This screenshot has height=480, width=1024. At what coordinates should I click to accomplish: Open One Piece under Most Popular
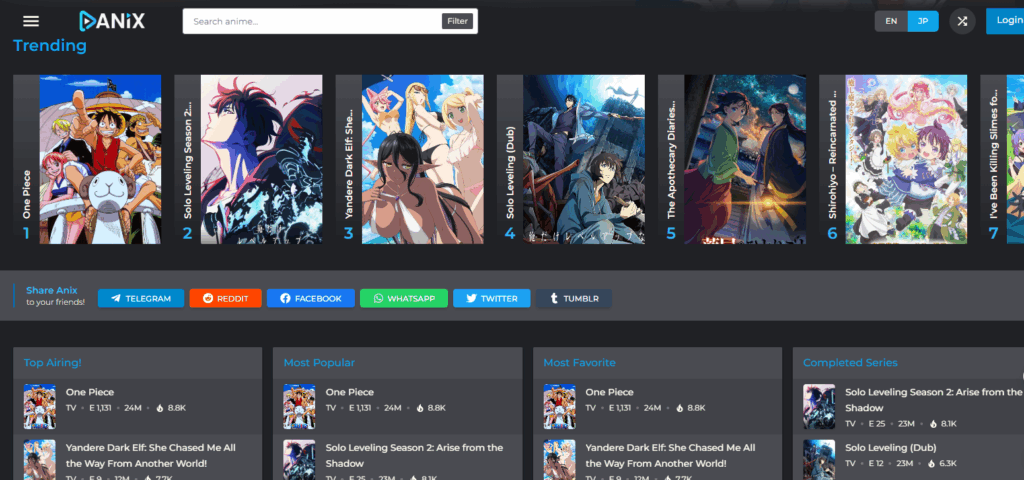350,392
